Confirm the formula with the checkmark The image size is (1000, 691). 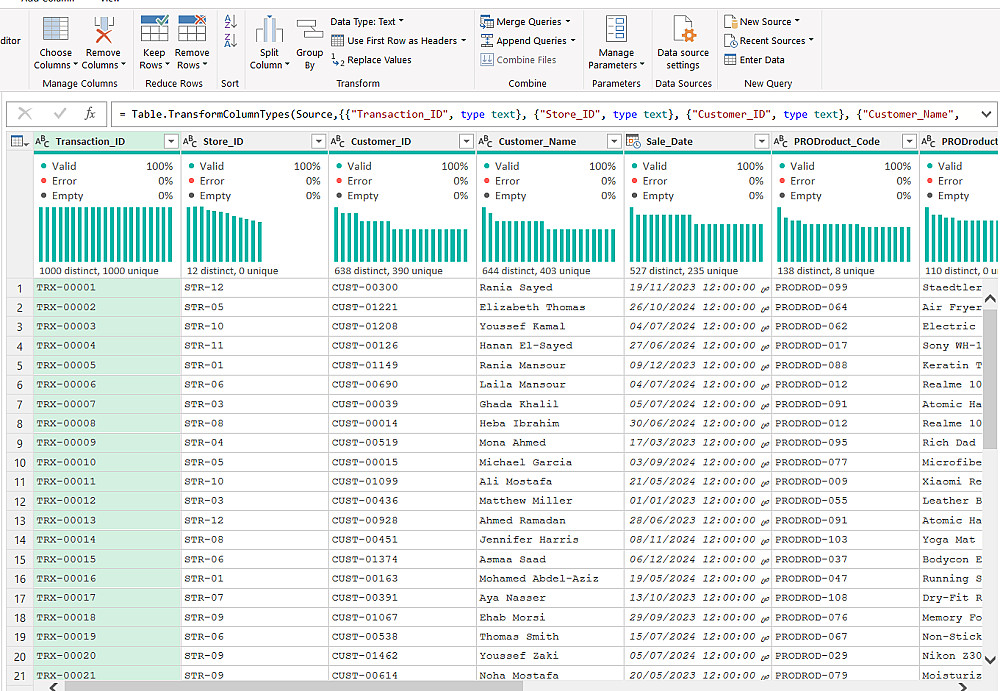pyautogui.click(x=60, y=114)
